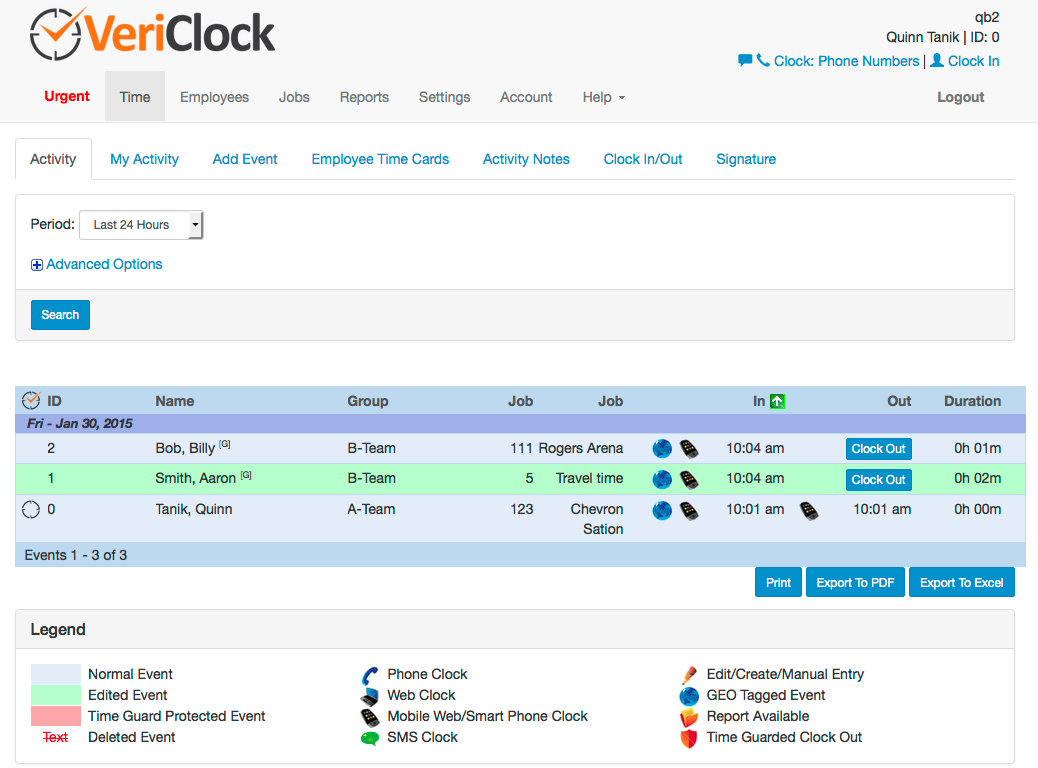Viewport: 1038px width, 768px height.
Task: Click the clock icon in the ID column header
Action: (x=30, y=400)
